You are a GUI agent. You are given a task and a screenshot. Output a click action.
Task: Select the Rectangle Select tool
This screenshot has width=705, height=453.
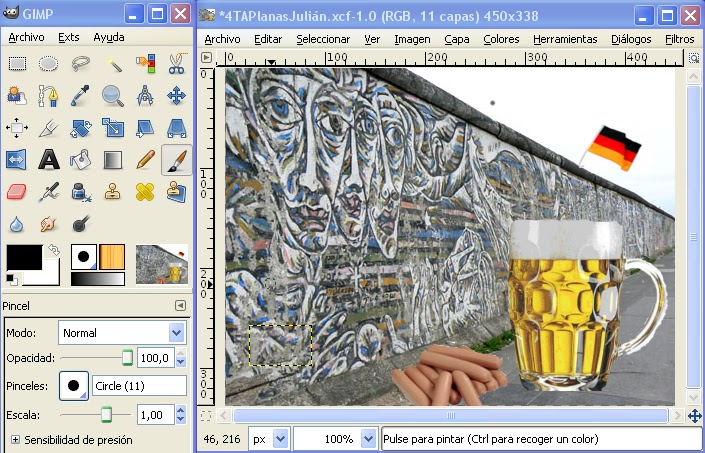click(x=17, y=63)
